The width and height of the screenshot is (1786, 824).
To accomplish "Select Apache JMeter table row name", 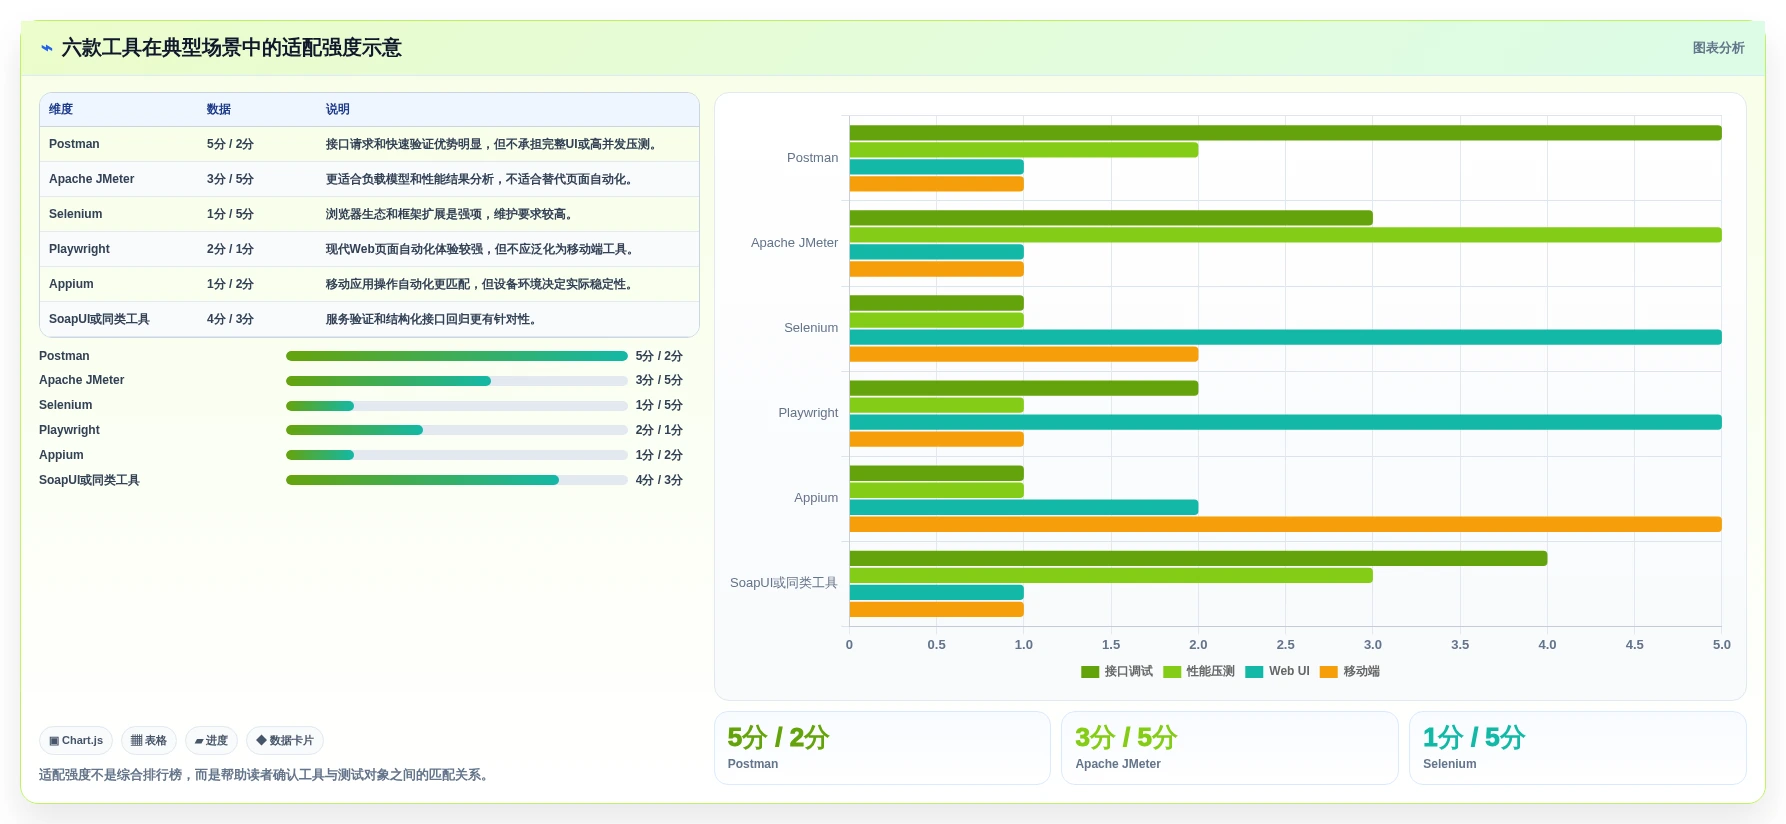I will pyautogui.click(x=91, y=179).
